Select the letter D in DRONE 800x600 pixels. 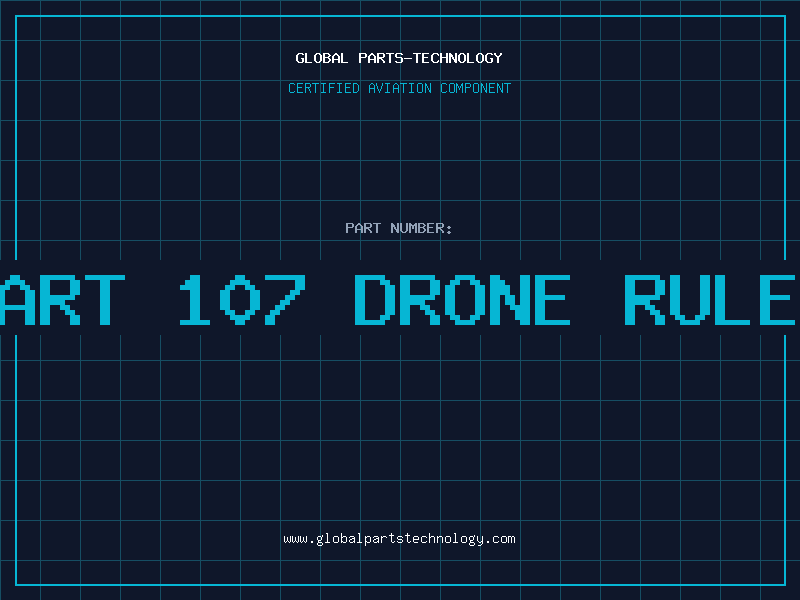375,299
